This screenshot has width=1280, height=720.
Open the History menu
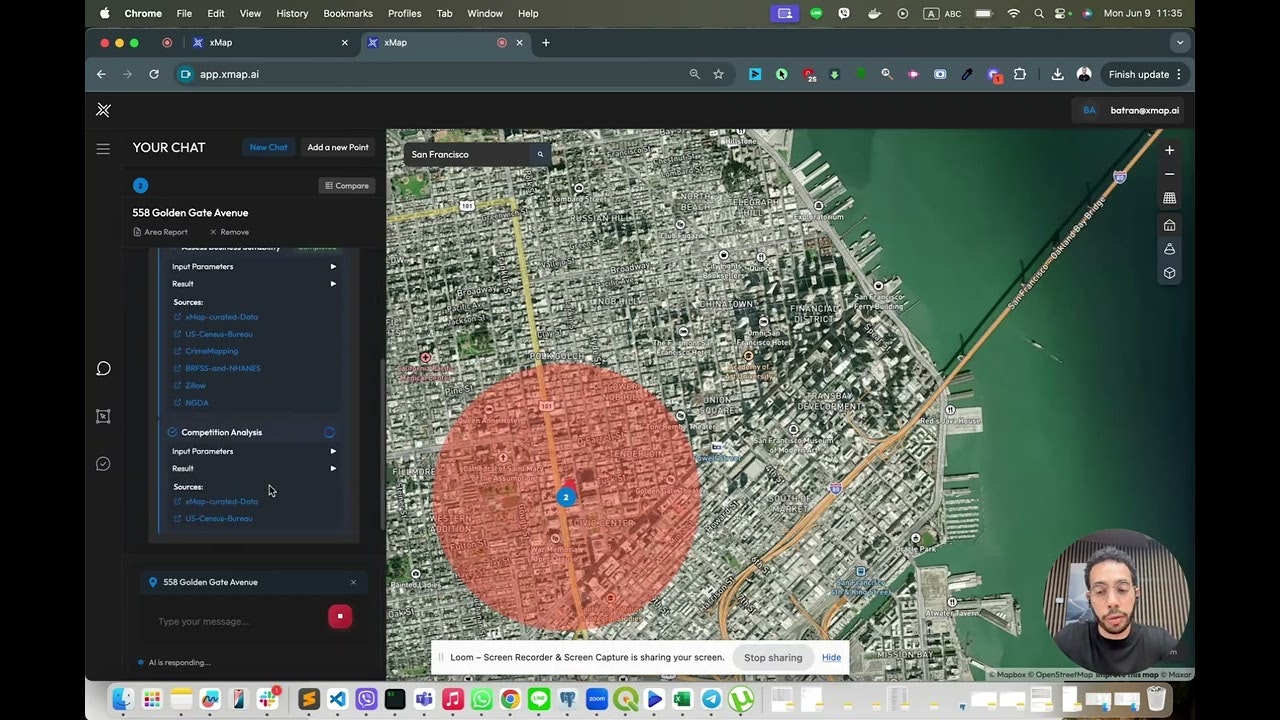coord(292,13)
